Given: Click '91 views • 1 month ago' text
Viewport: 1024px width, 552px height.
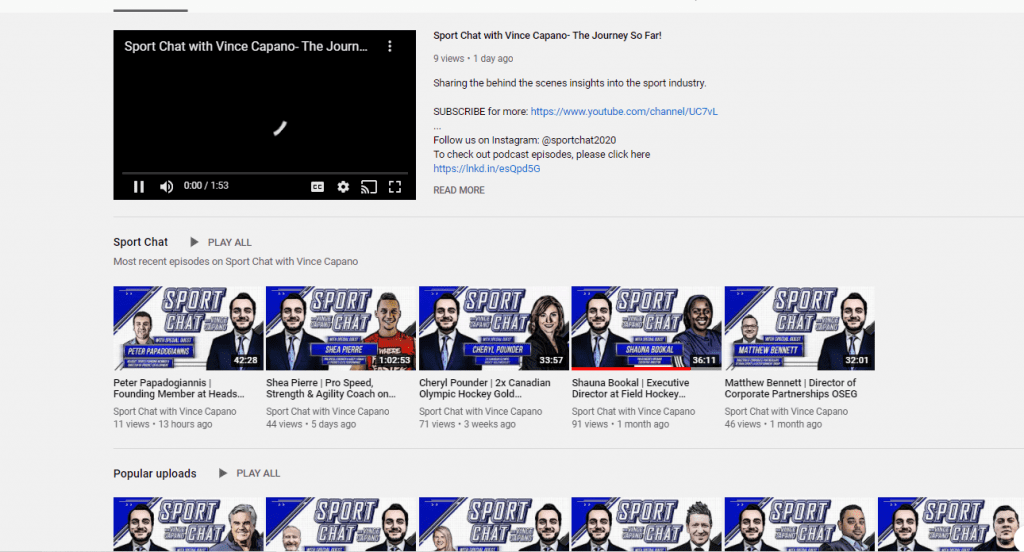Looking at the screenshot, I should tap(620, 425).
